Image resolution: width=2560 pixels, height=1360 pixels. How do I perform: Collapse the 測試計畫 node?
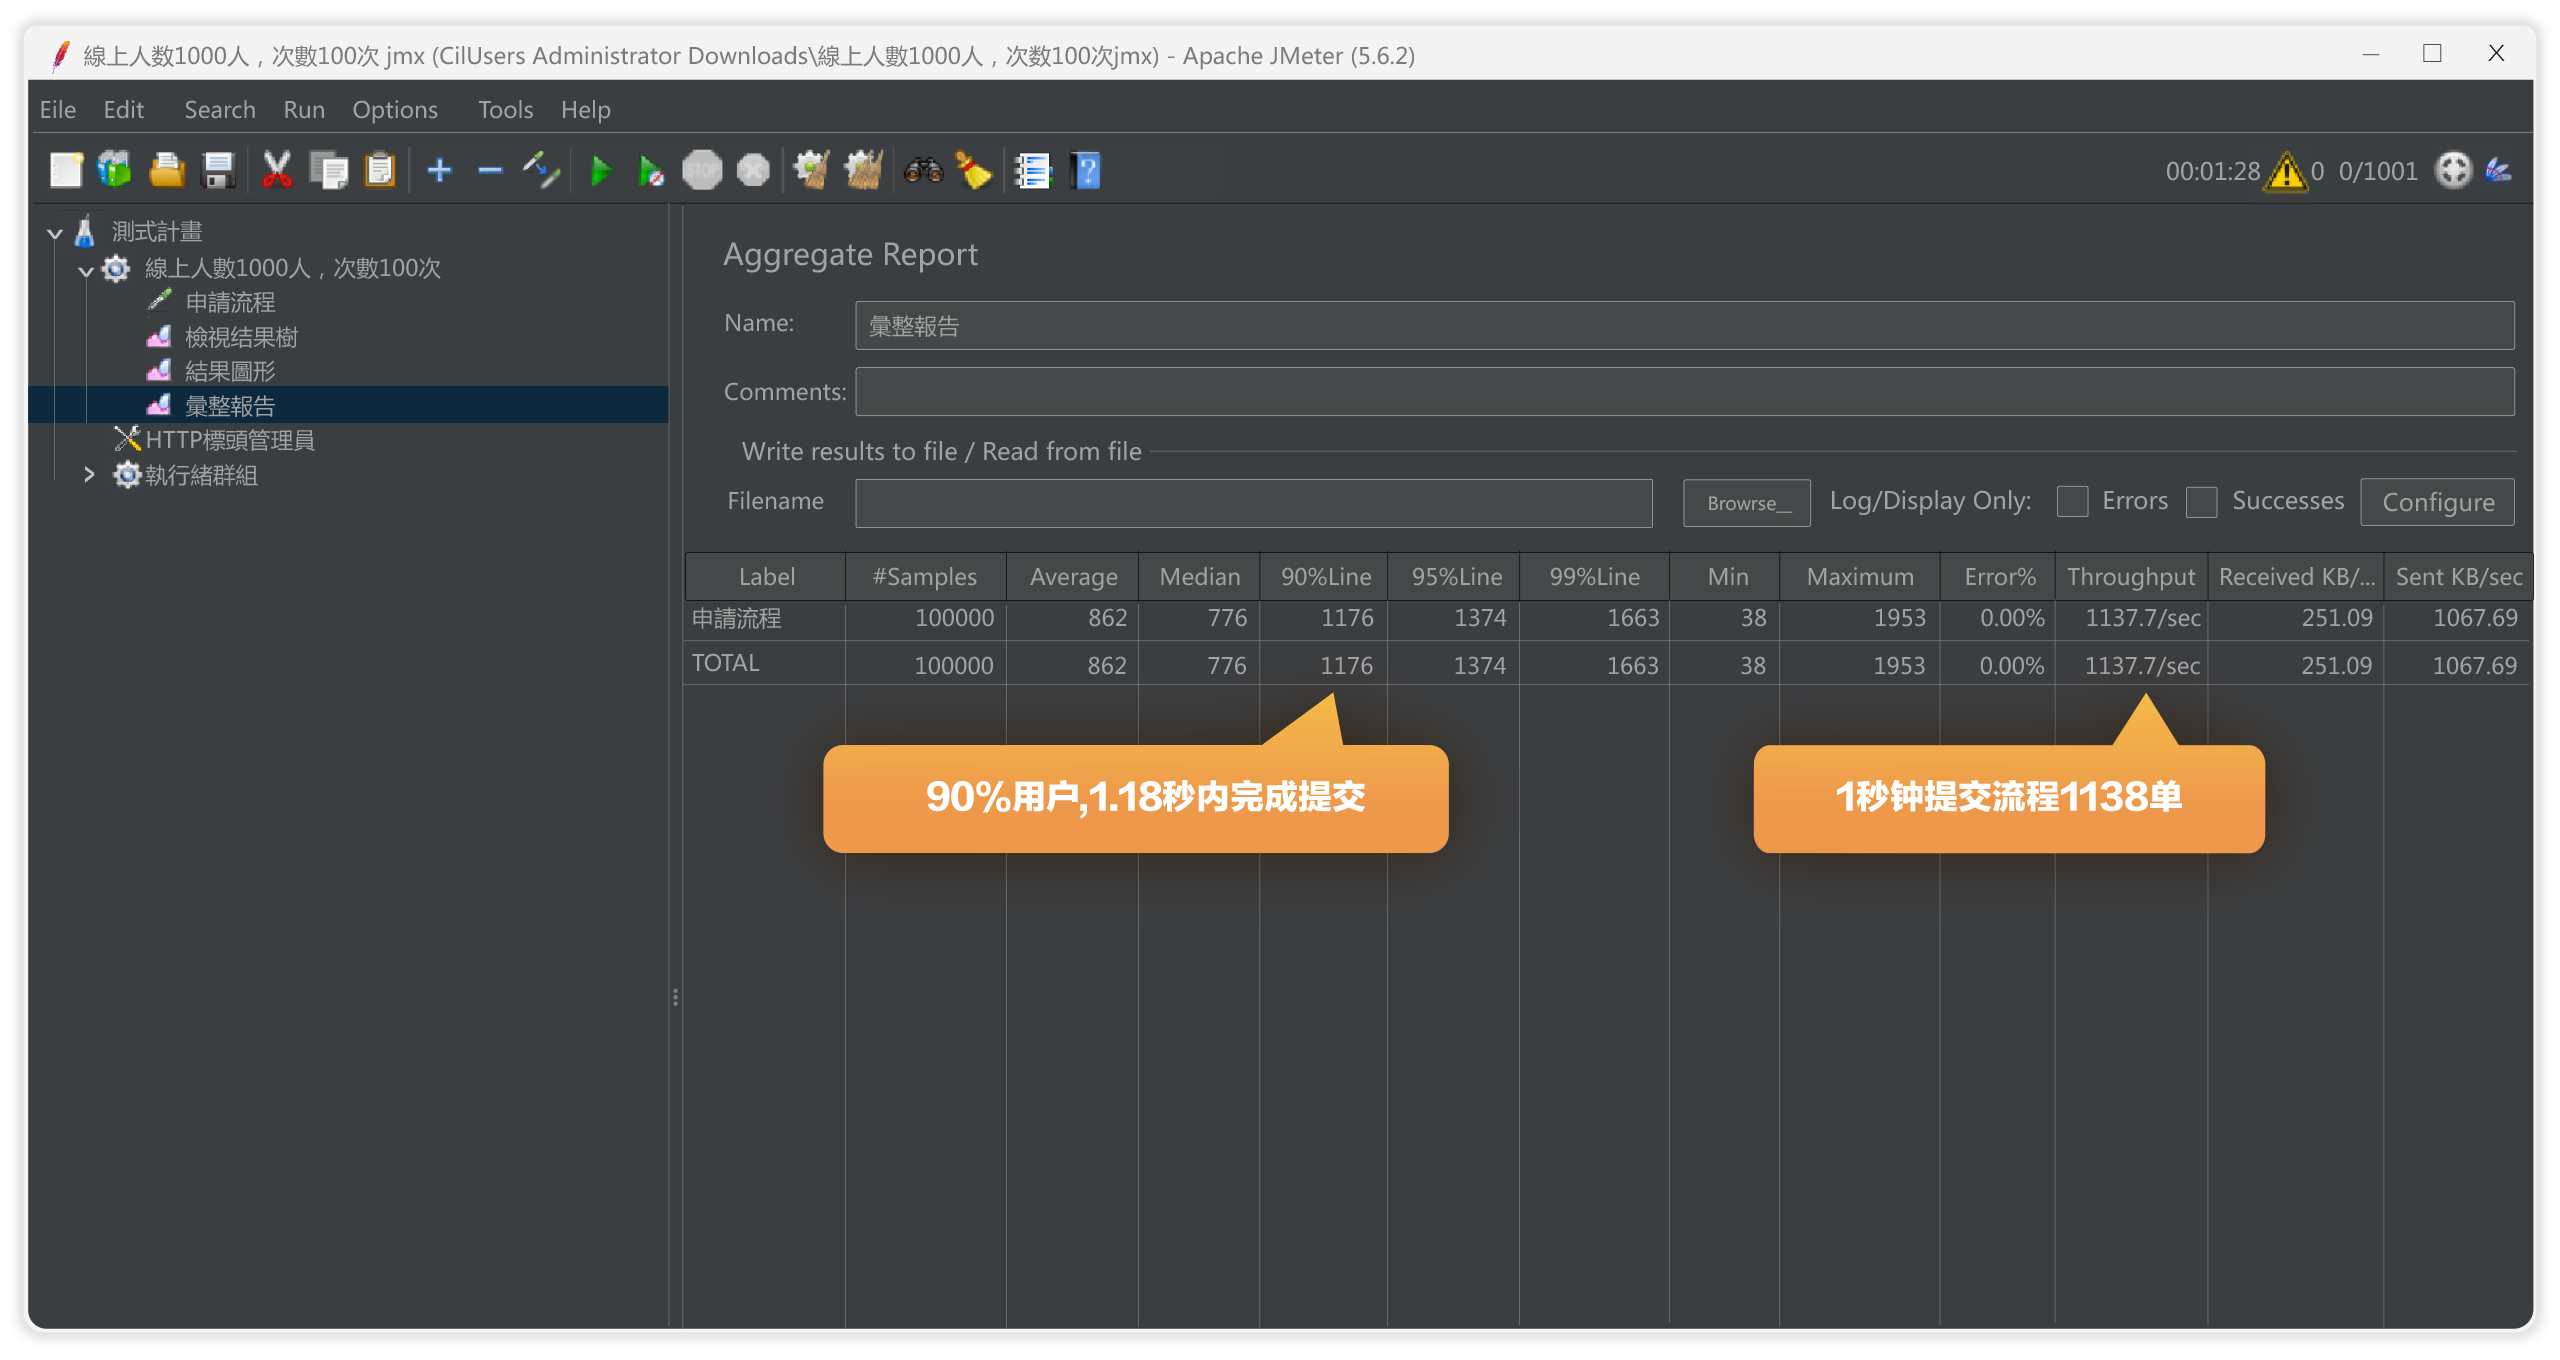[54, 232]
